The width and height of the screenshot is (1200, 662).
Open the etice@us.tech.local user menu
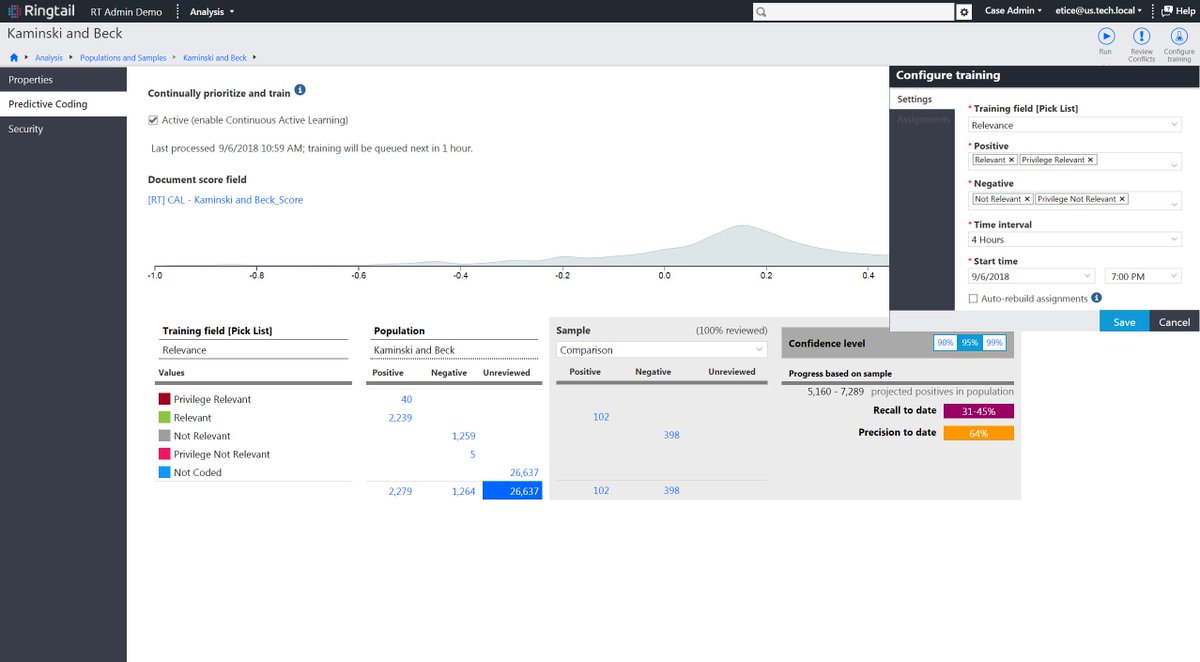pos(1098,11)
